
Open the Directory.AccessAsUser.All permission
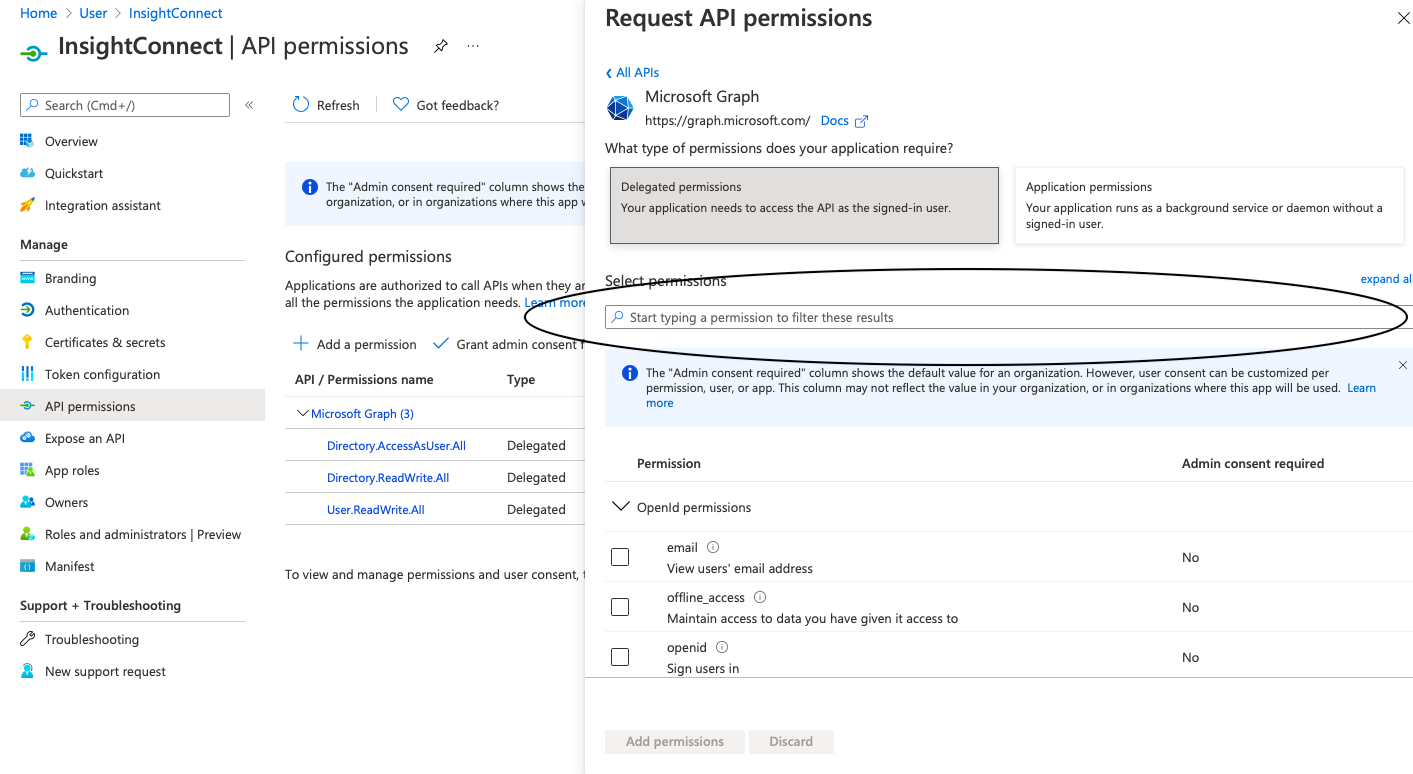pyautogui.click(x=396, y=445)
